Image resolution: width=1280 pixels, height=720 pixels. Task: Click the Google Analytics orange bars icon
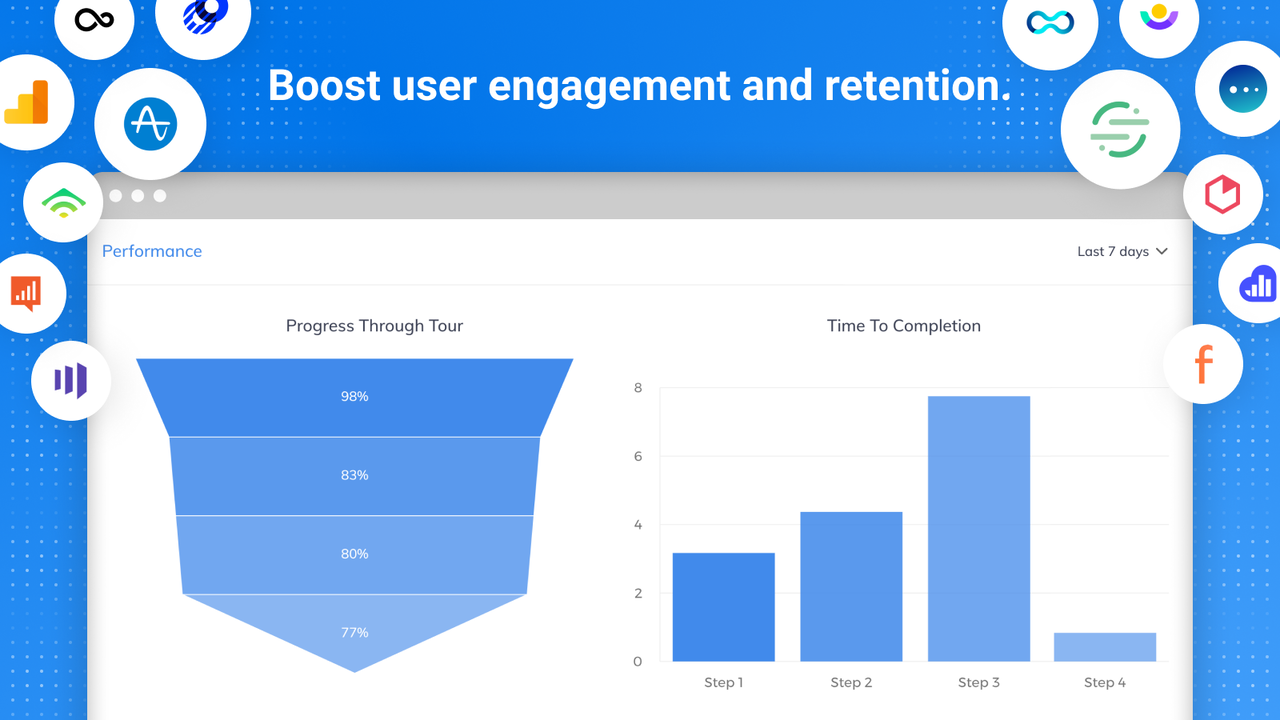click(26, 102)
